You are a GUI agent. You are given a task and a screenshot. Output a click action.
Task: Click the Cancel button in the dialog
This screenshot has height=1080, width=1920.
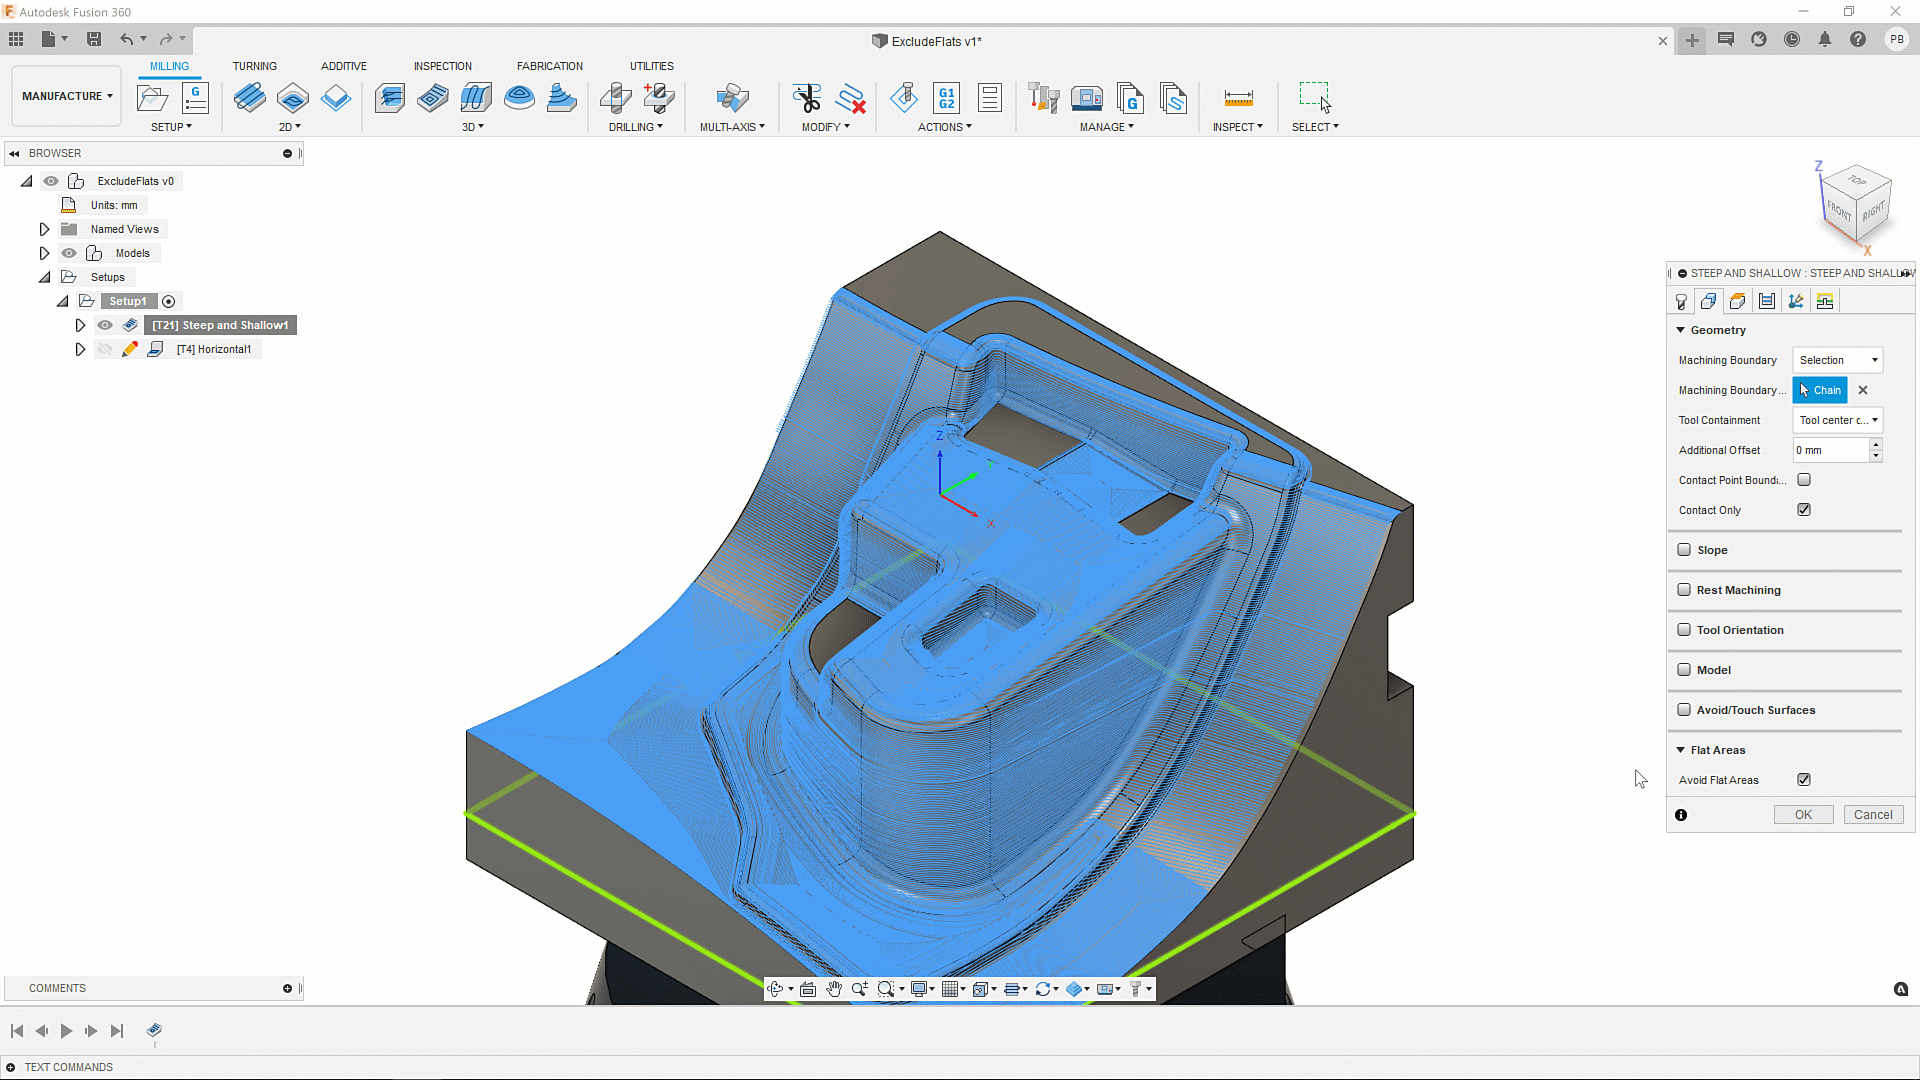(1872, 814)
